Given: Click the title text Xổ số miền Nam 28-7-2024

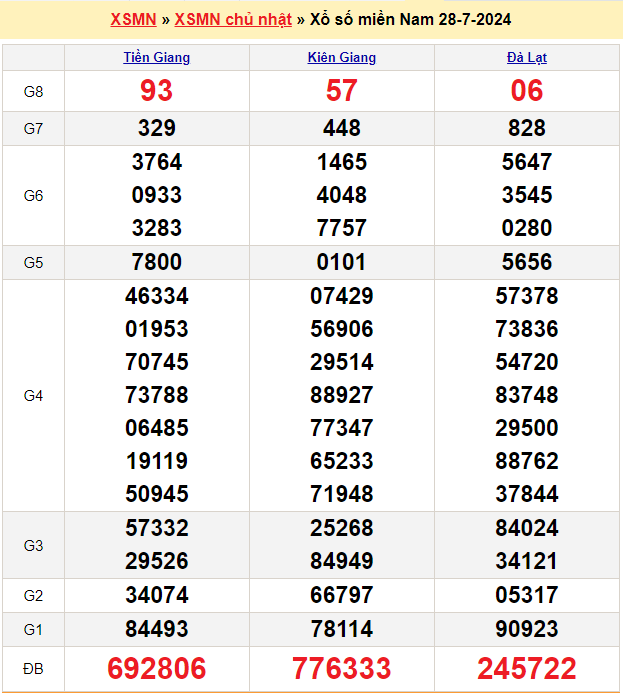Looking at the screenshot, I should click(408, 20).
